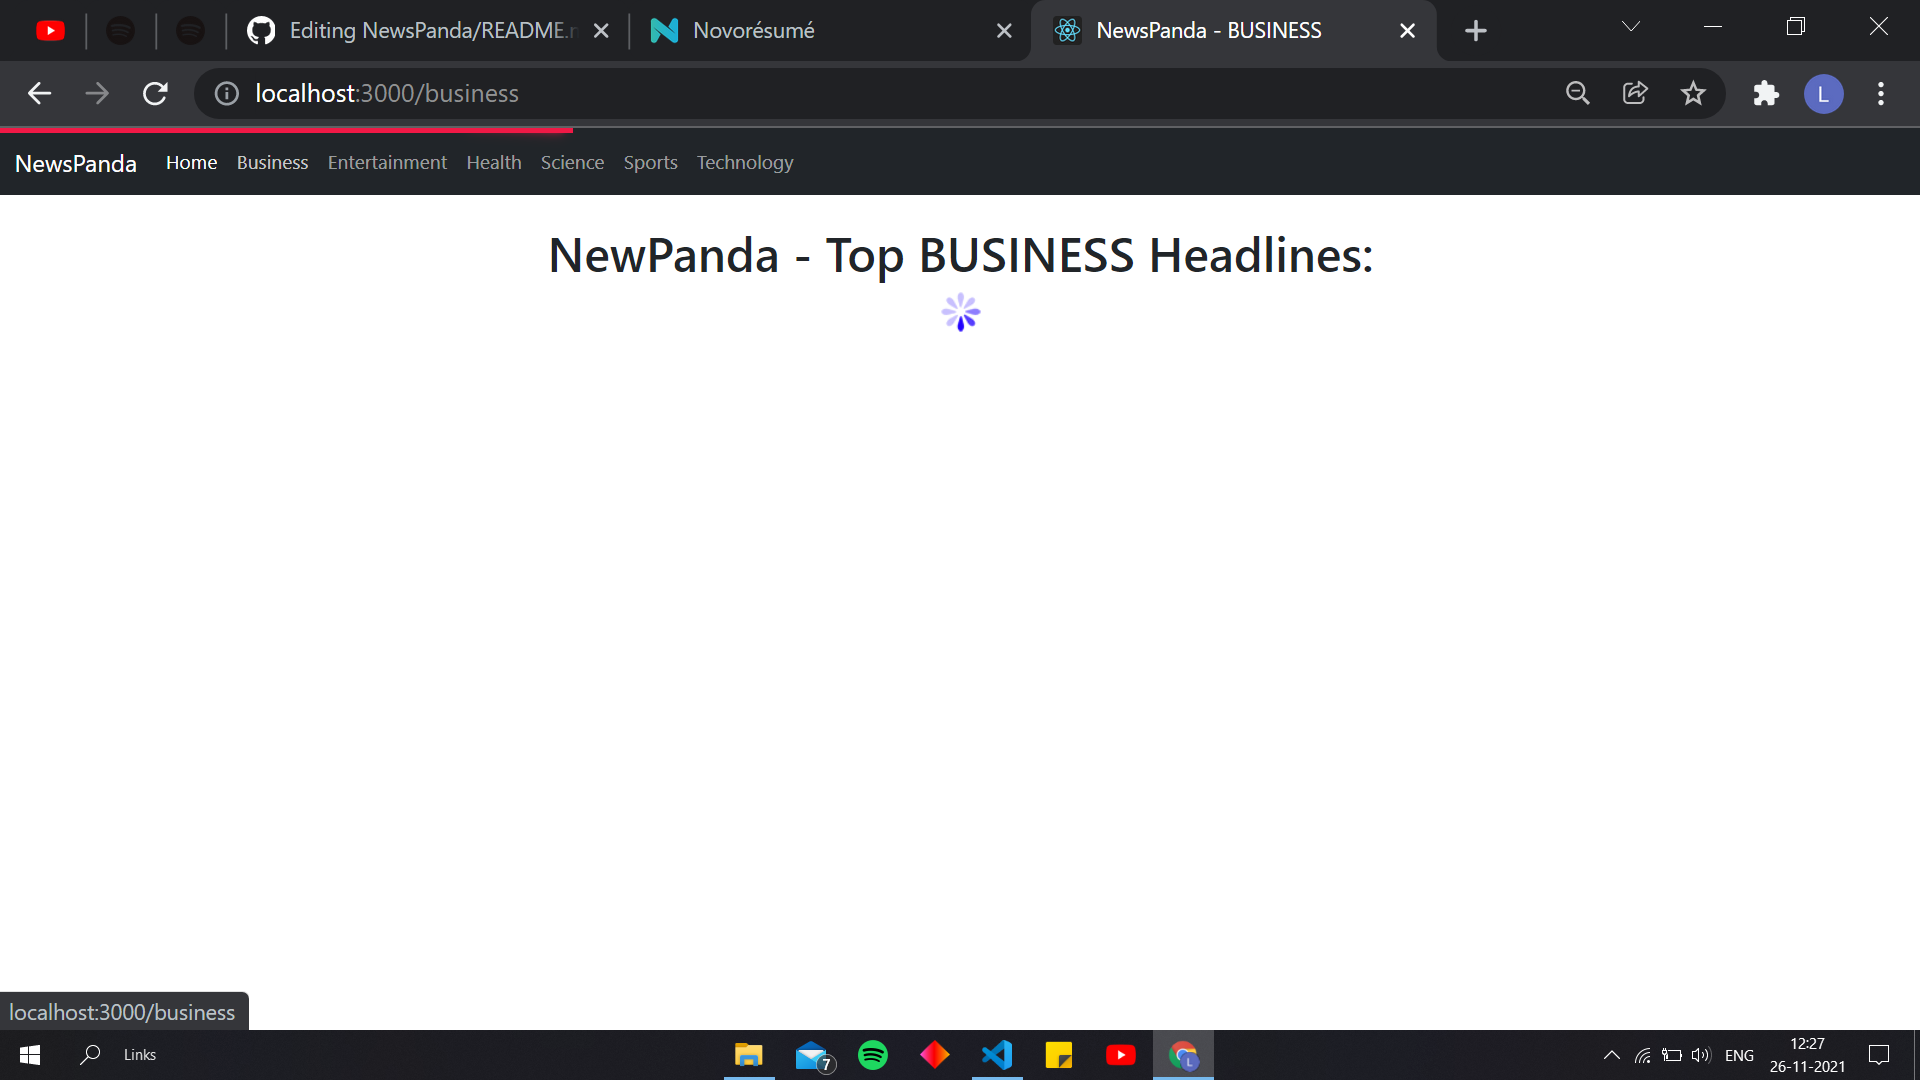Screen dimensions: 1920x1080
Task: Open the browser extensions puzzle icon
Action: [x=1766, y=93]
